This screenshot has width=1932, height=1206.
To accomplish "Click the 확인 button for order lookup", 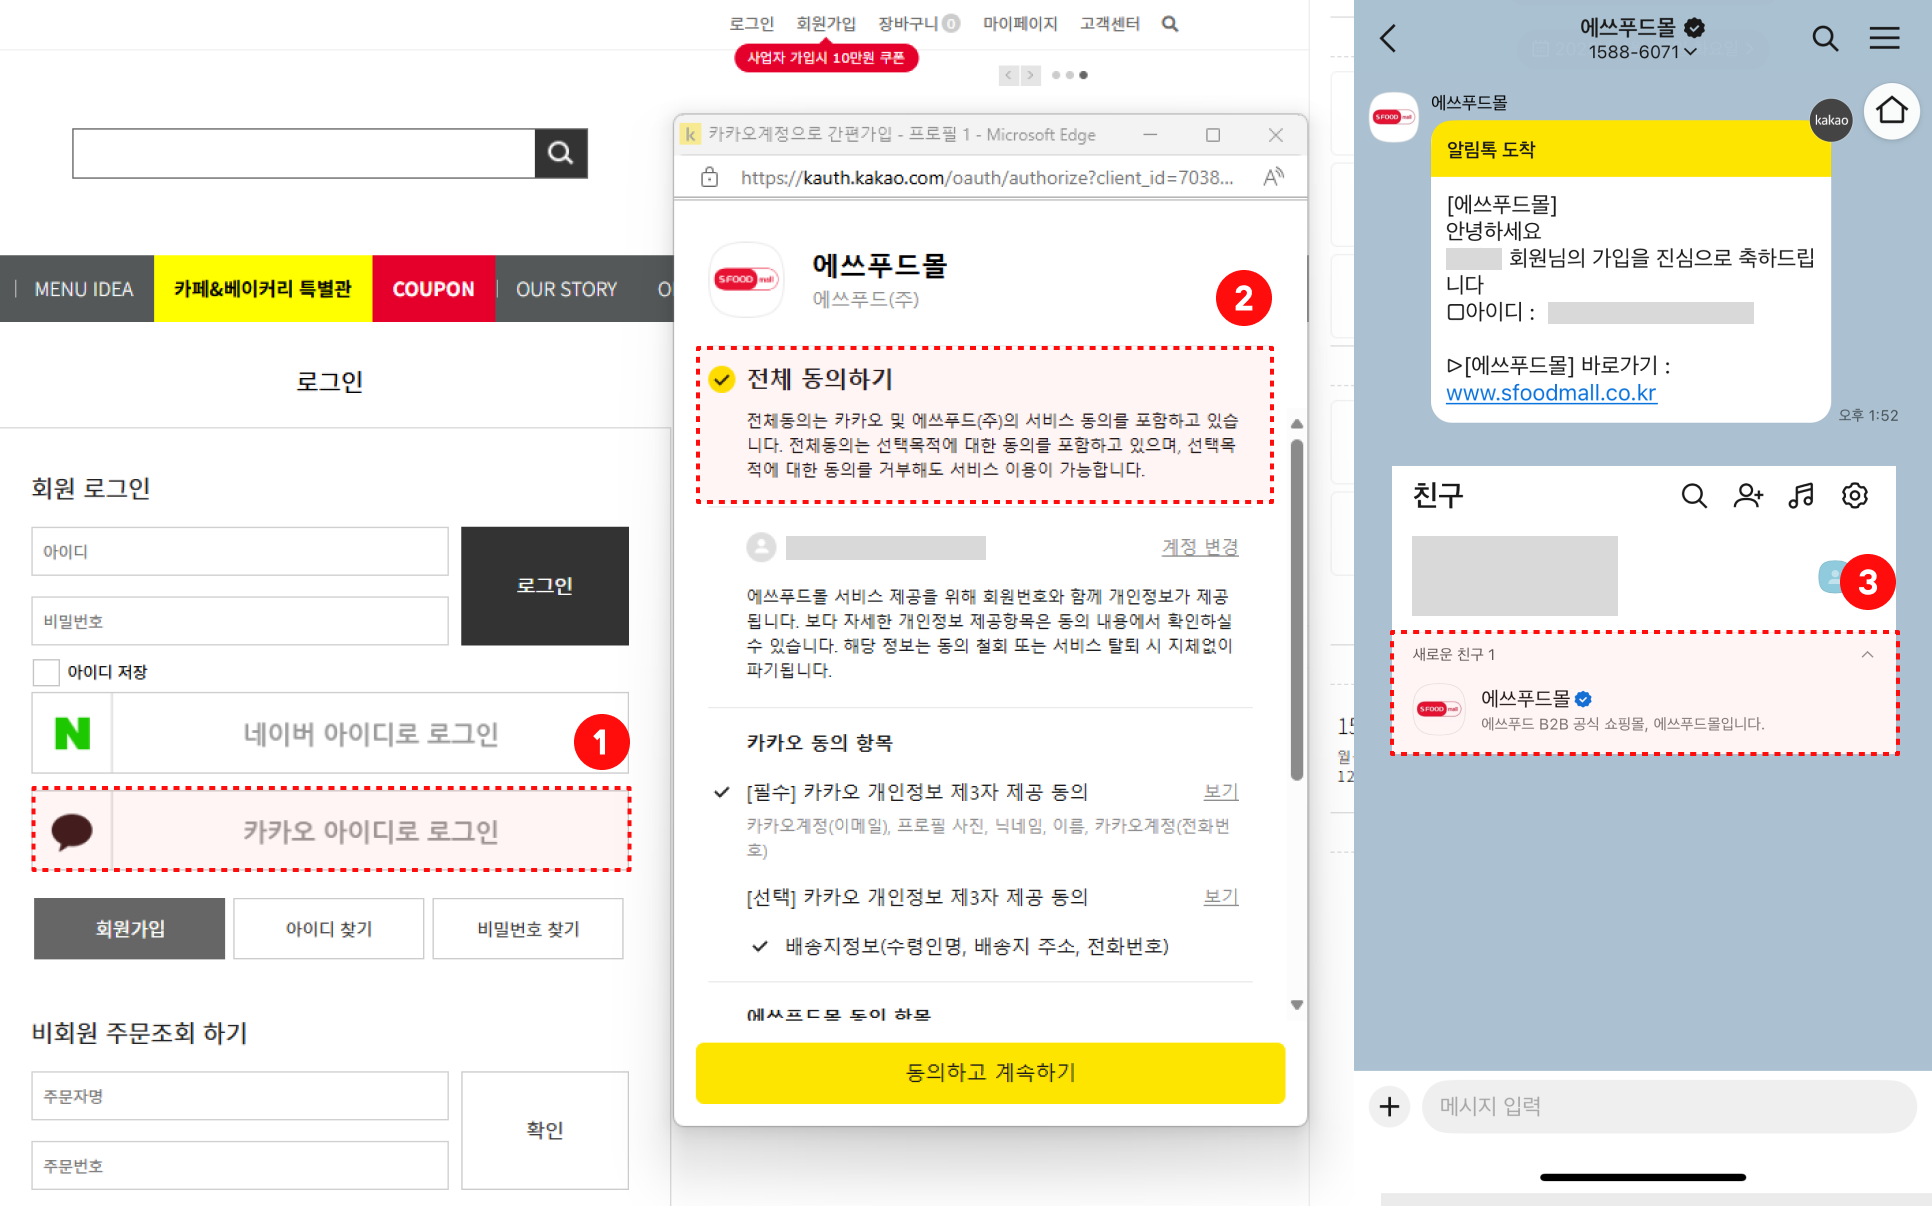I will [545, 1130].
